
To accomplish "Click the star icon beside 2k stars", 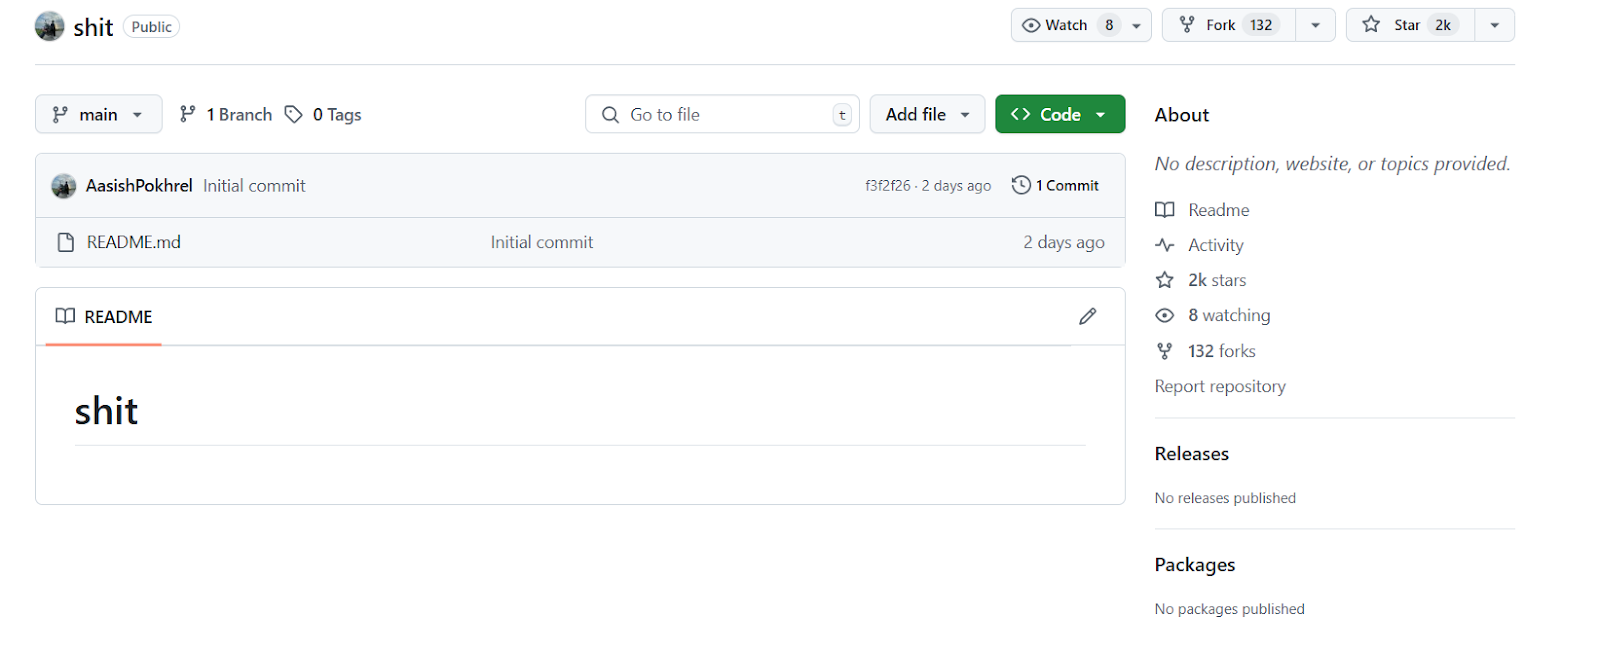I will [1164, 280].
